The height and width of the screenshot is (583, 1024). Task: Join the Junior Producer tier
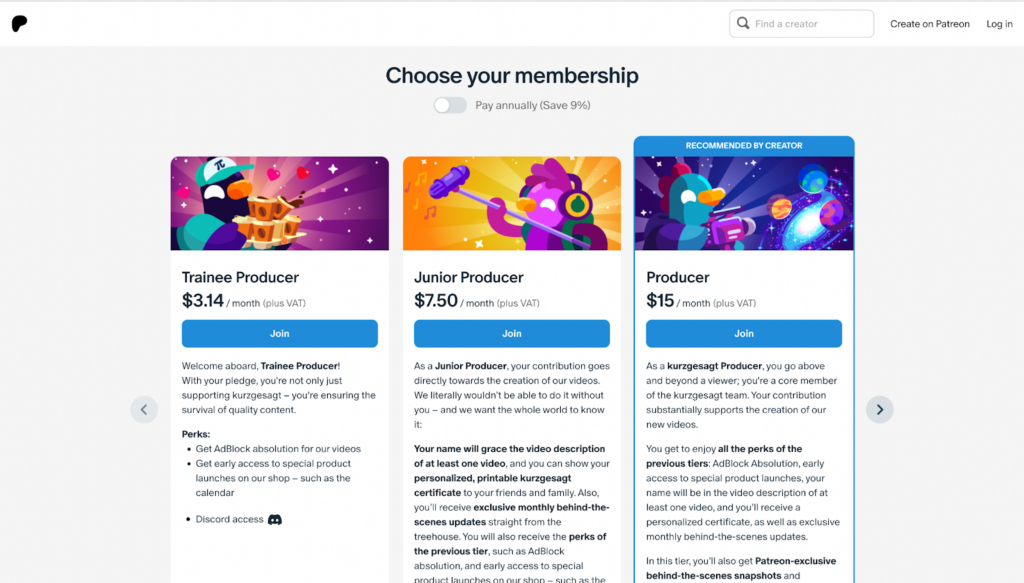511,334
